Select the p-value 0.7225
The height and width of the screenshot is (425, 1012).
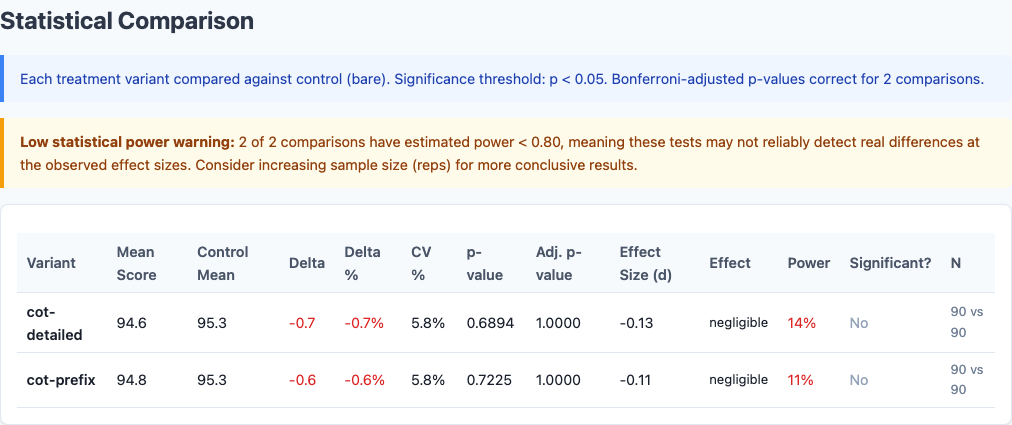[489, 380]
